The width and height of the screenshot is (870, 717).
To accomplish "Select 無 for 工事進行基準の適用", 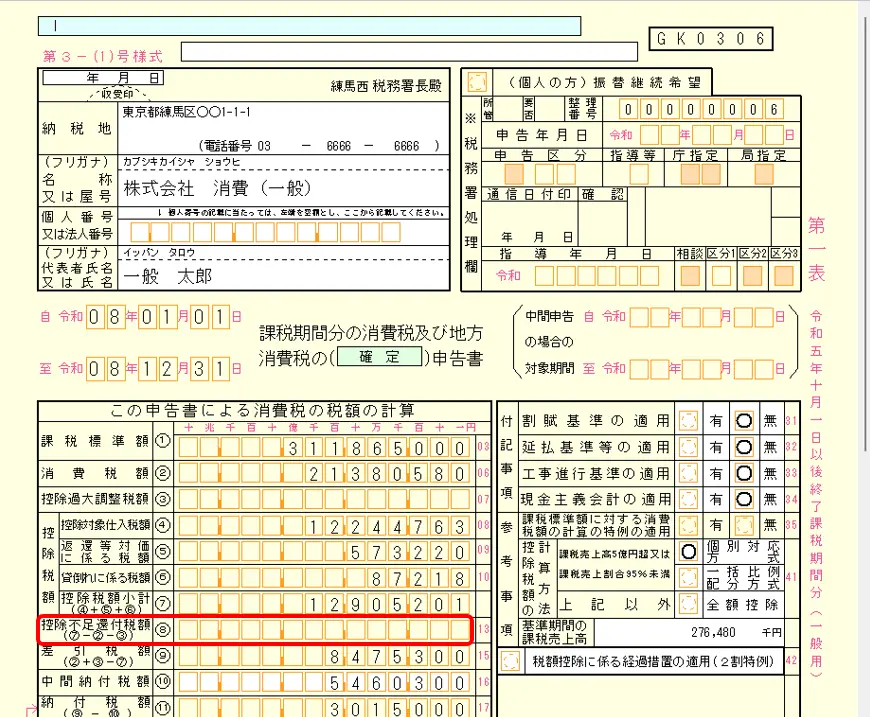I will click(x=744, y=473).
